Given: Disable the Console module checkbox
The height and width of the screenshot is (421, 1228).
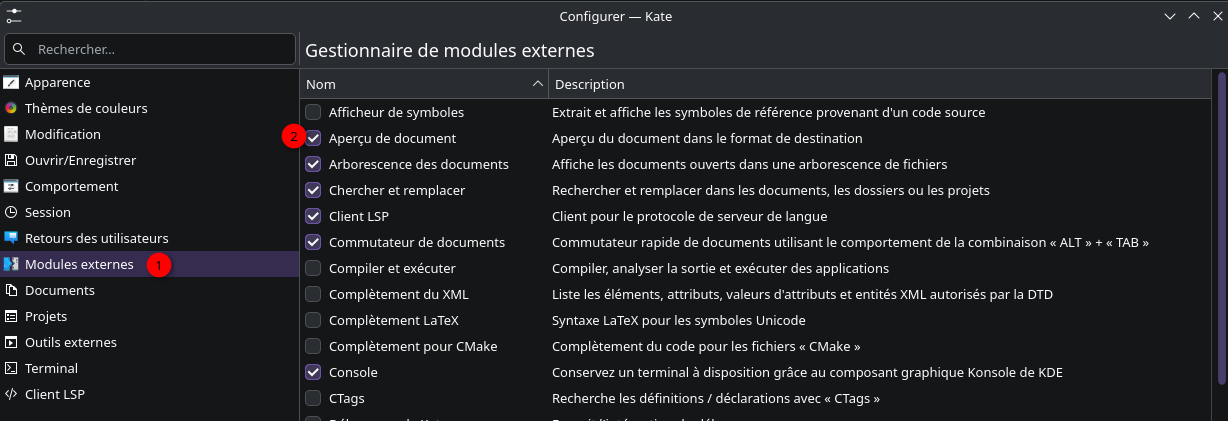Looking at the screenshot, I should coord(314,373).
